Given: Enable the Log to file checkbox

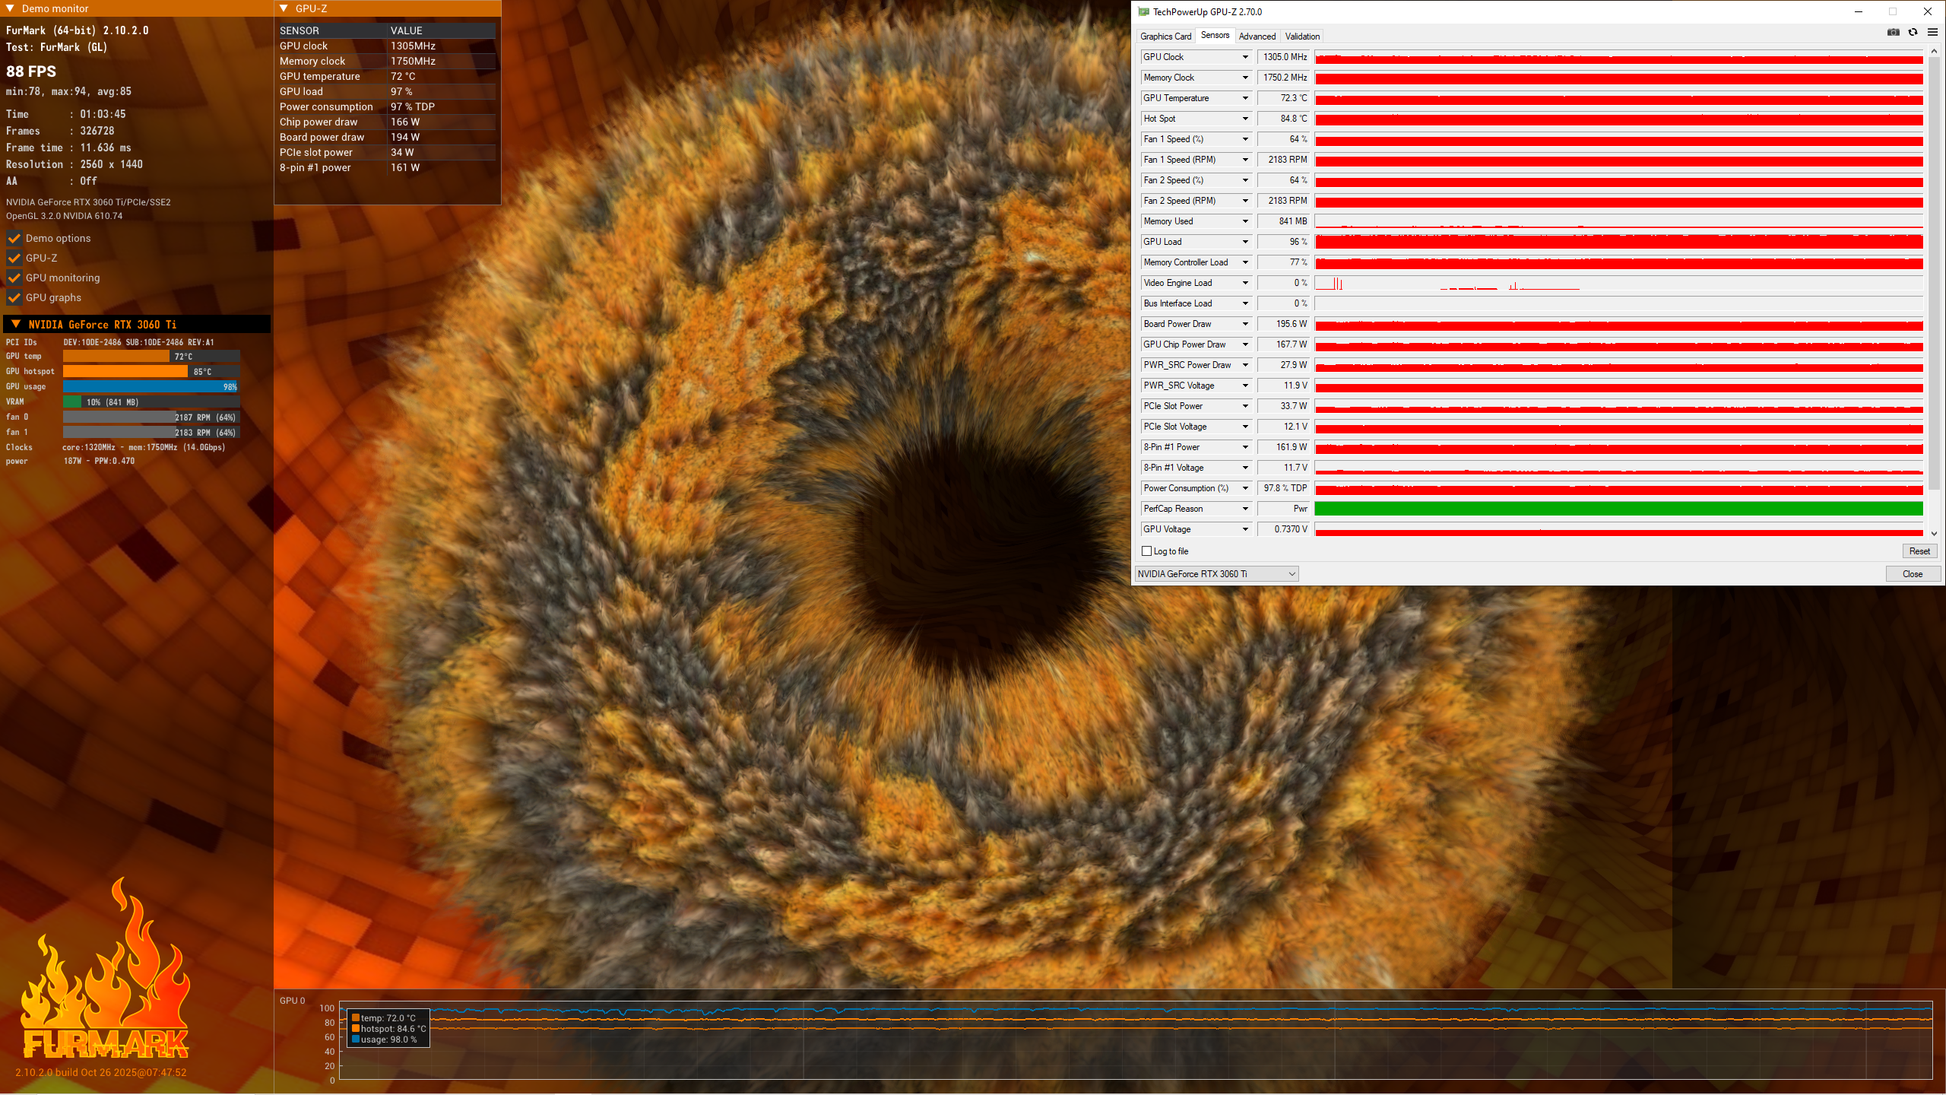Looking at the screenshot, I should 1147,551.
